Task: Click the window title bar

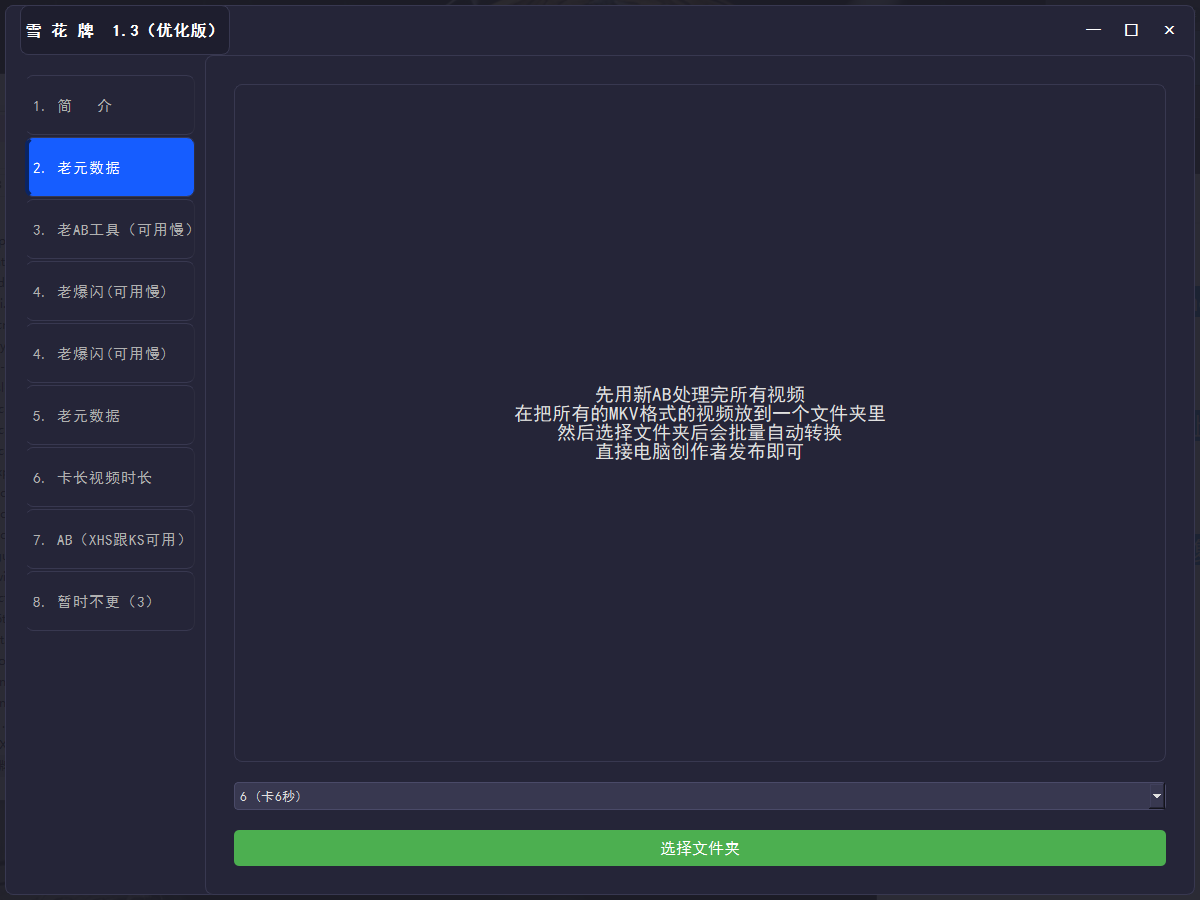Action: click(600, 30)
